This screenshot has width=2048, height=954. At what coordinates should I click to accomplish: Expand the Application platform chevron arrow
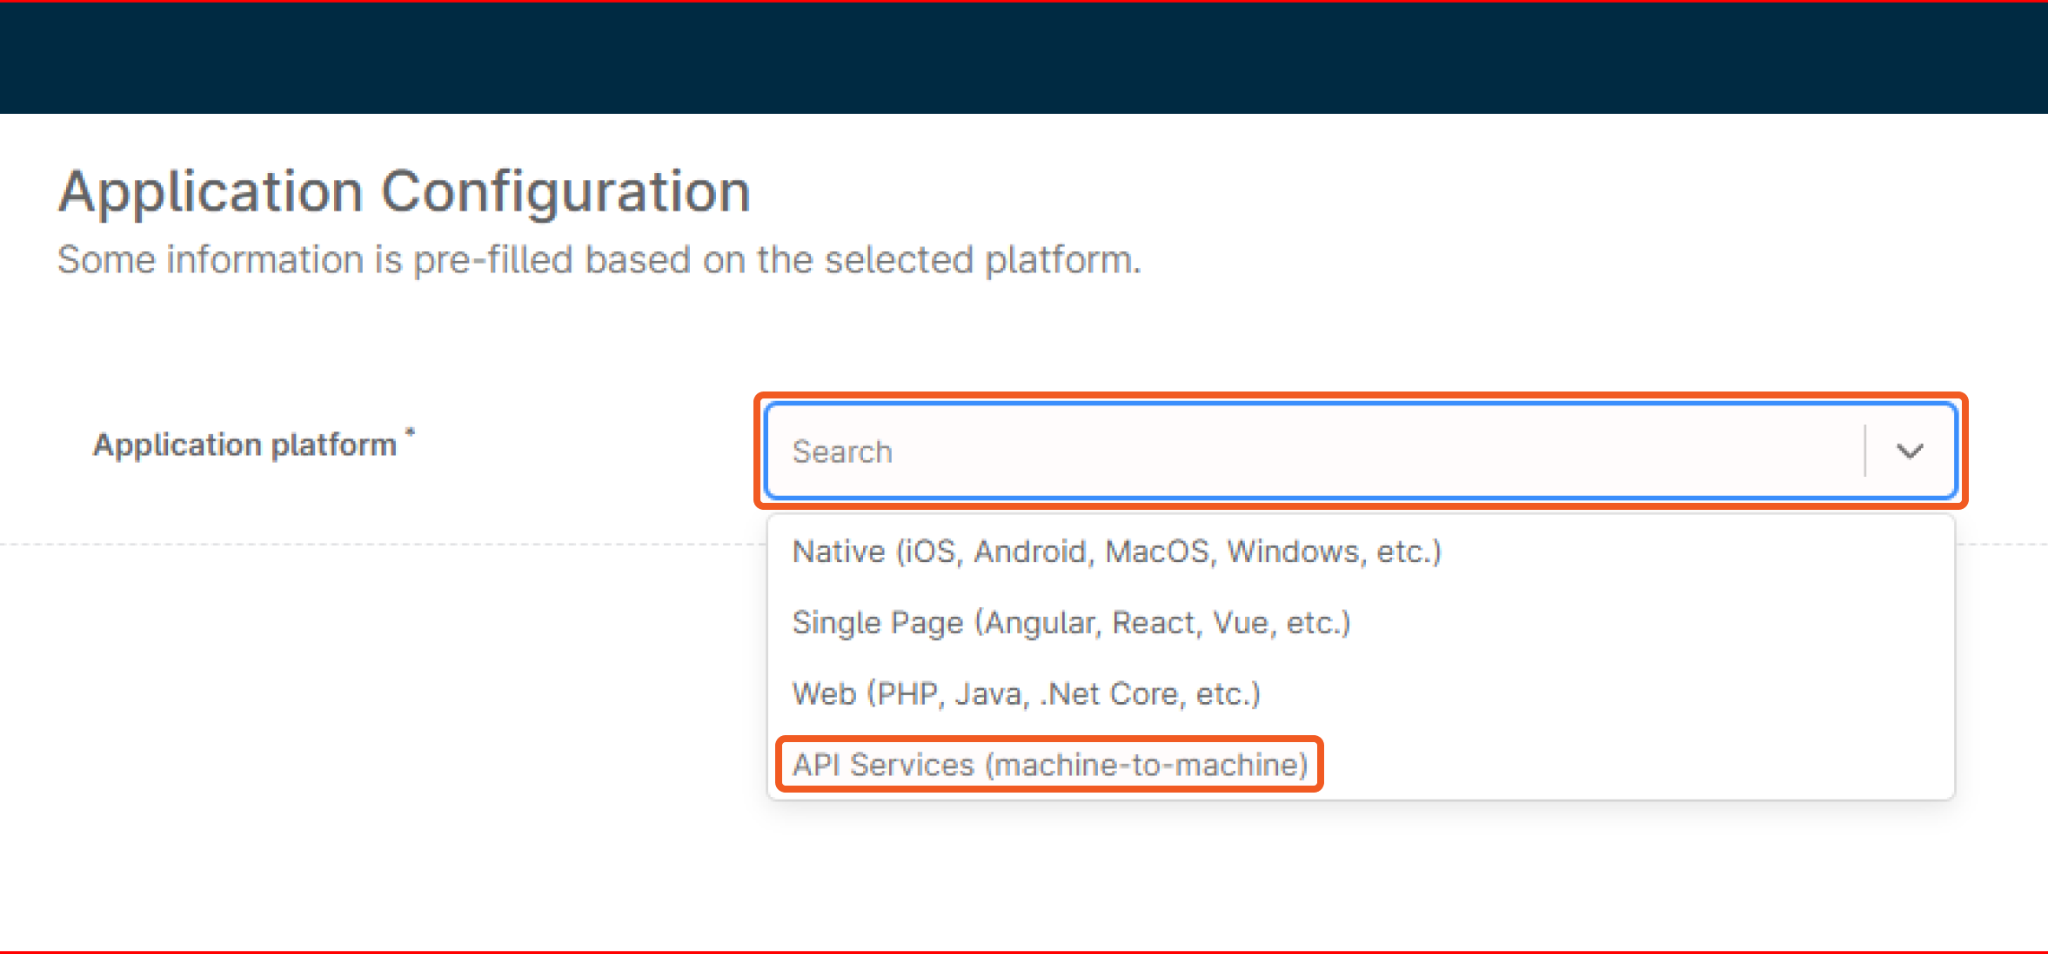[1909, 451]
